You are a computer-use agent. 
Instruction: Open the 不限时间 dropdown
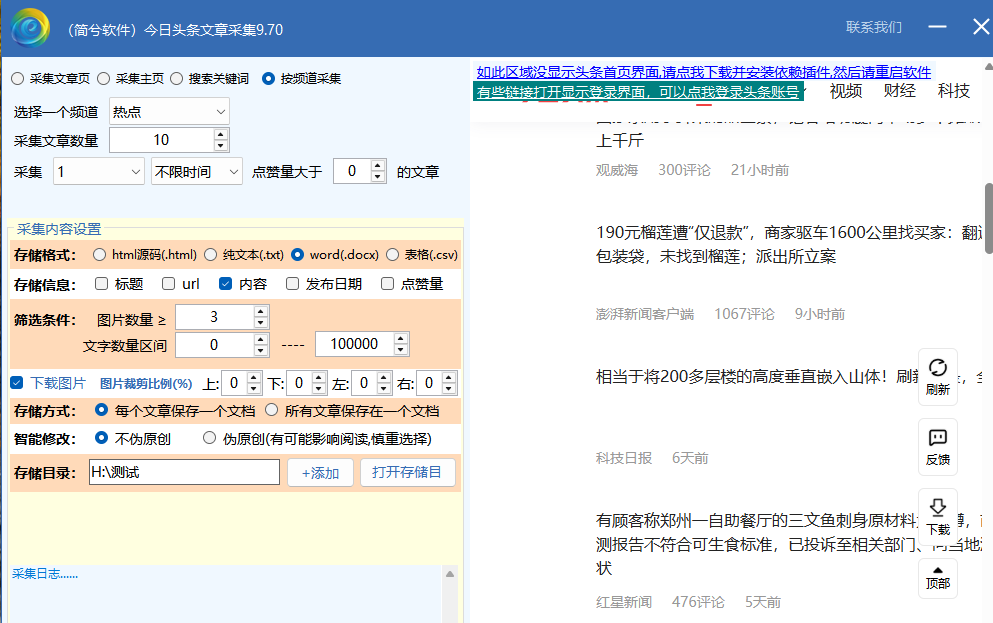[197, 172]
